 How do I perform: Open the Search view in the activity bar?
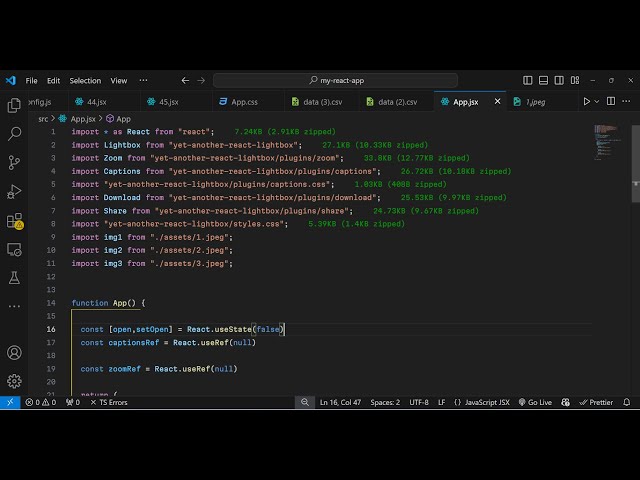point(14,133)
